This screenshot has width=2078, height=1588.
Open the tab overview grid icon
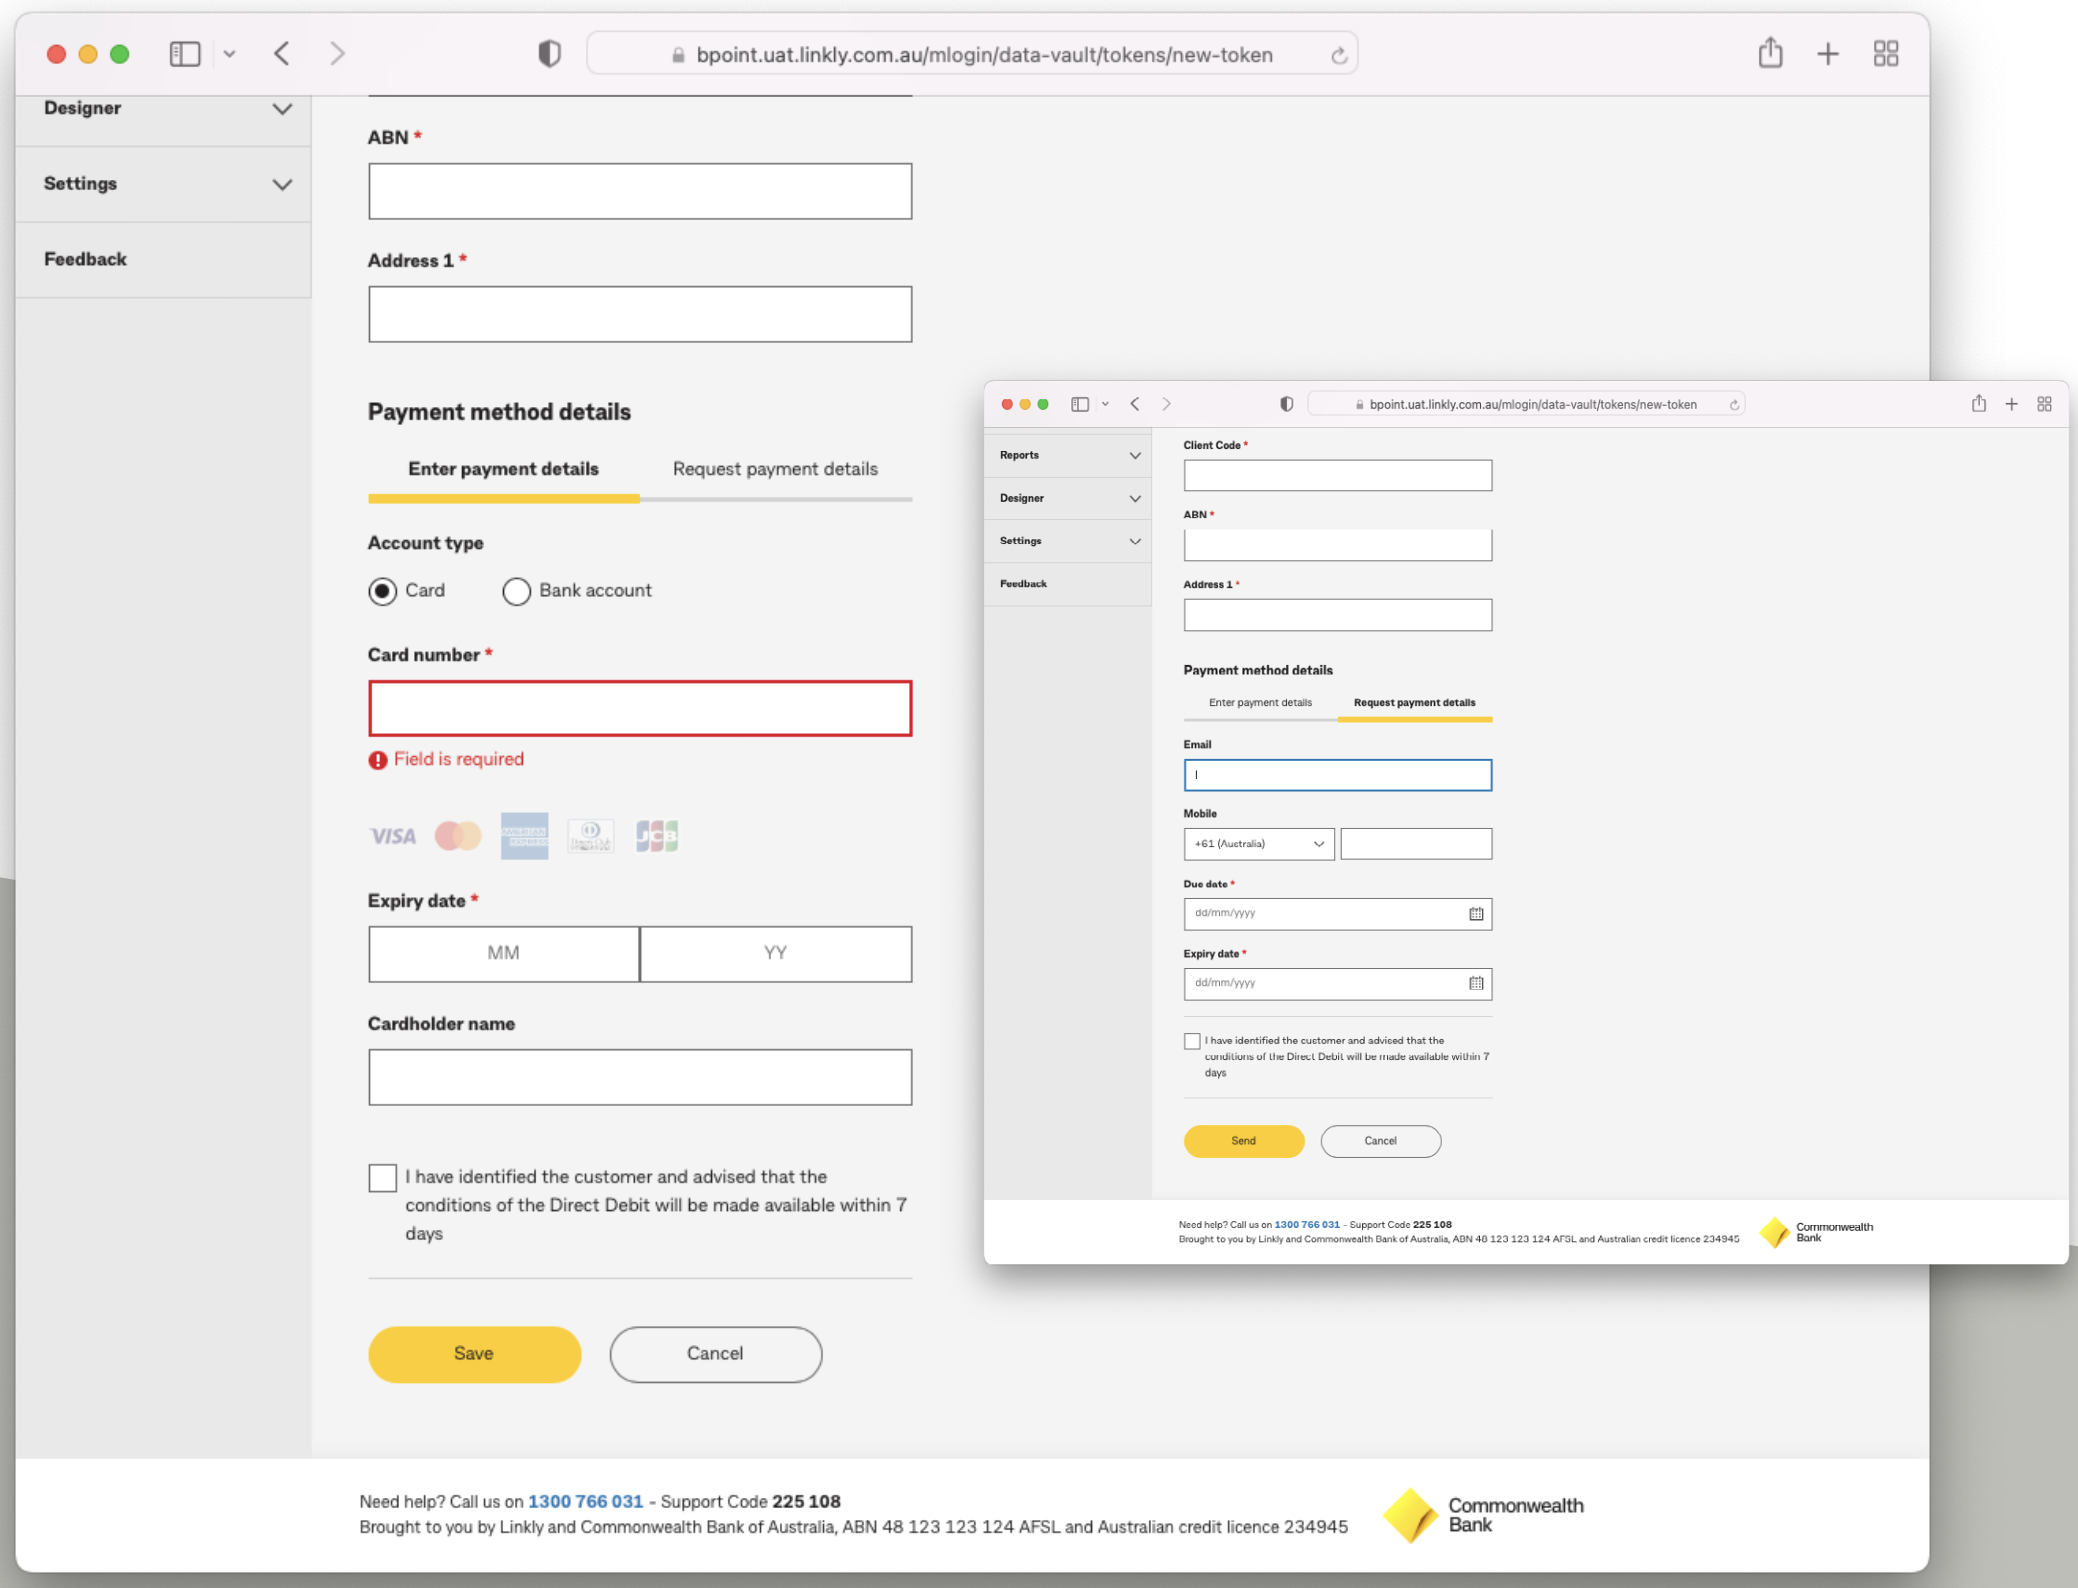click(1886, 53)
